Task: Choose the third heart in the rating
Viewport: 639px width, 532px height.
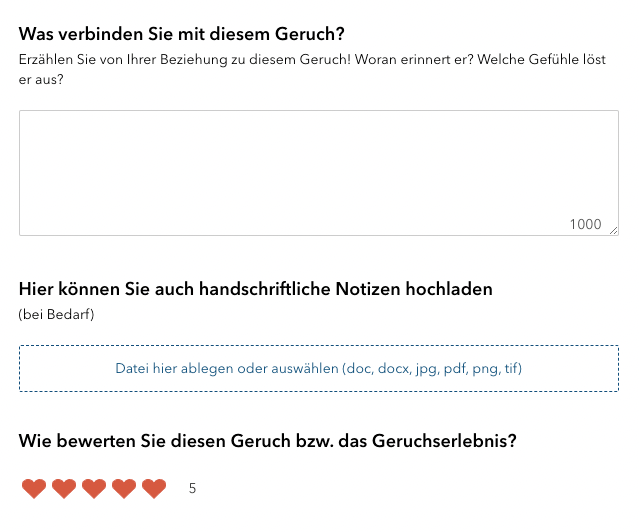Action: pyautogui.click(x=94, y=489)
